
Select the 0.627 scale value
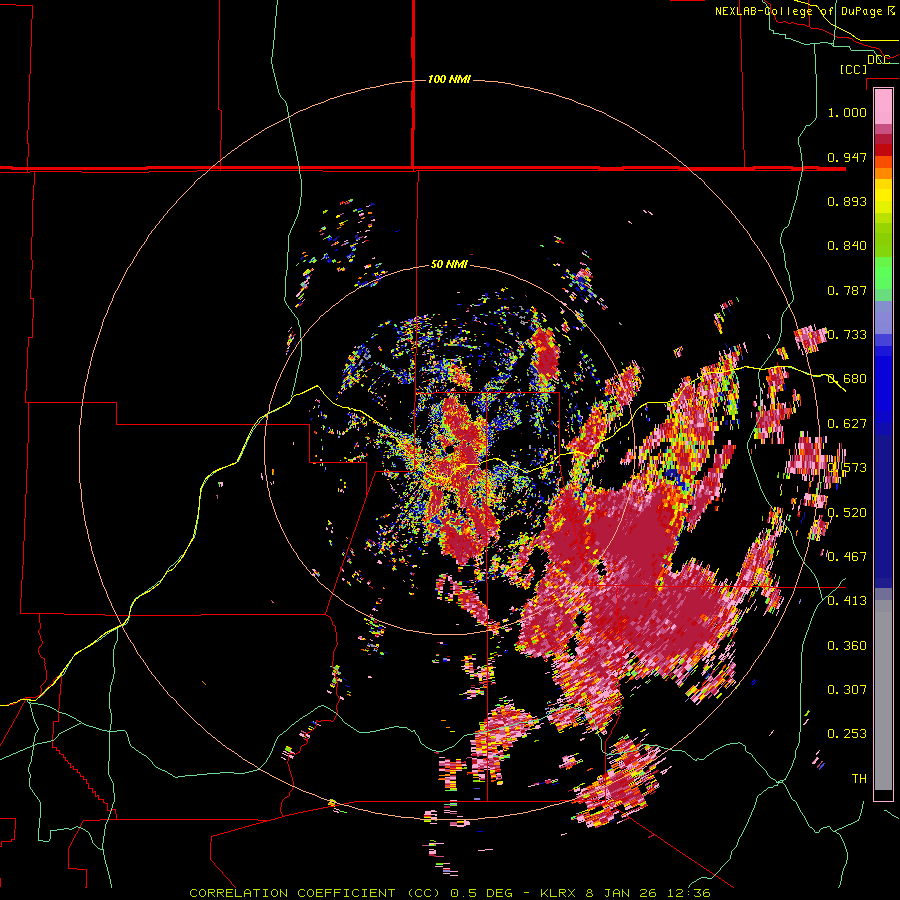click(x=847, y=424)
